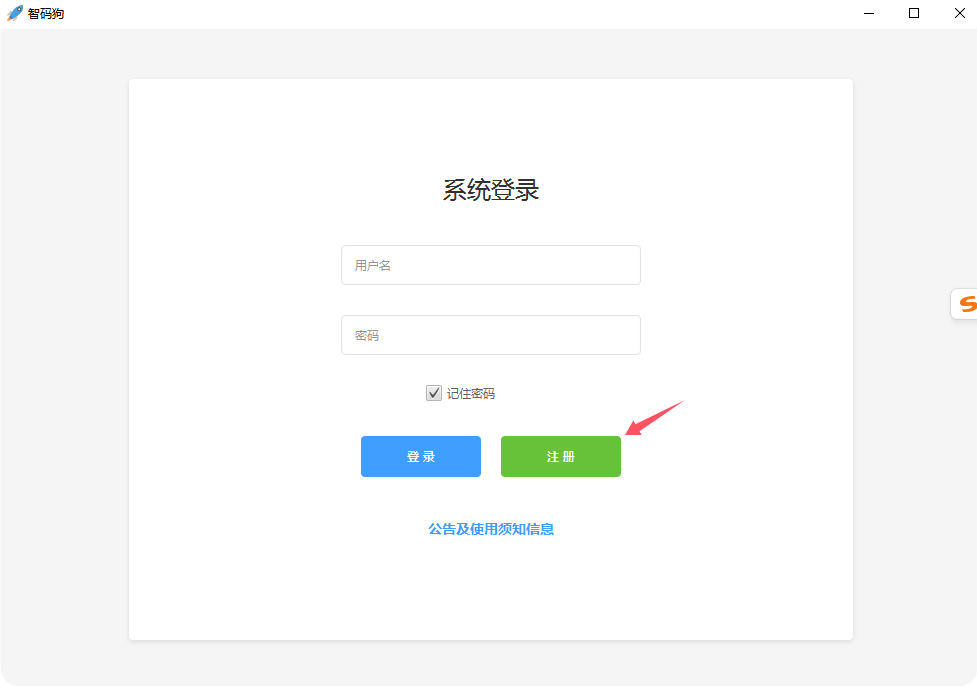
Task: Focus the 密码 input field
Action: point(490,335)
